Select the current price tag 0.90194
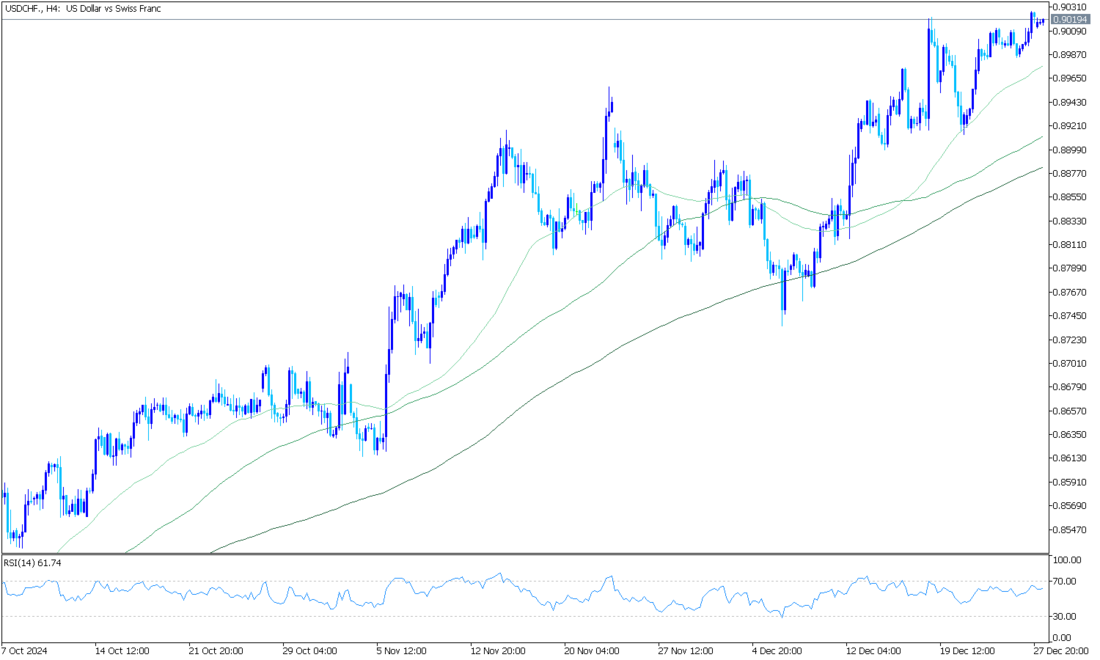The width and height of the screenshot is (1100, 660). point(1070,20)
